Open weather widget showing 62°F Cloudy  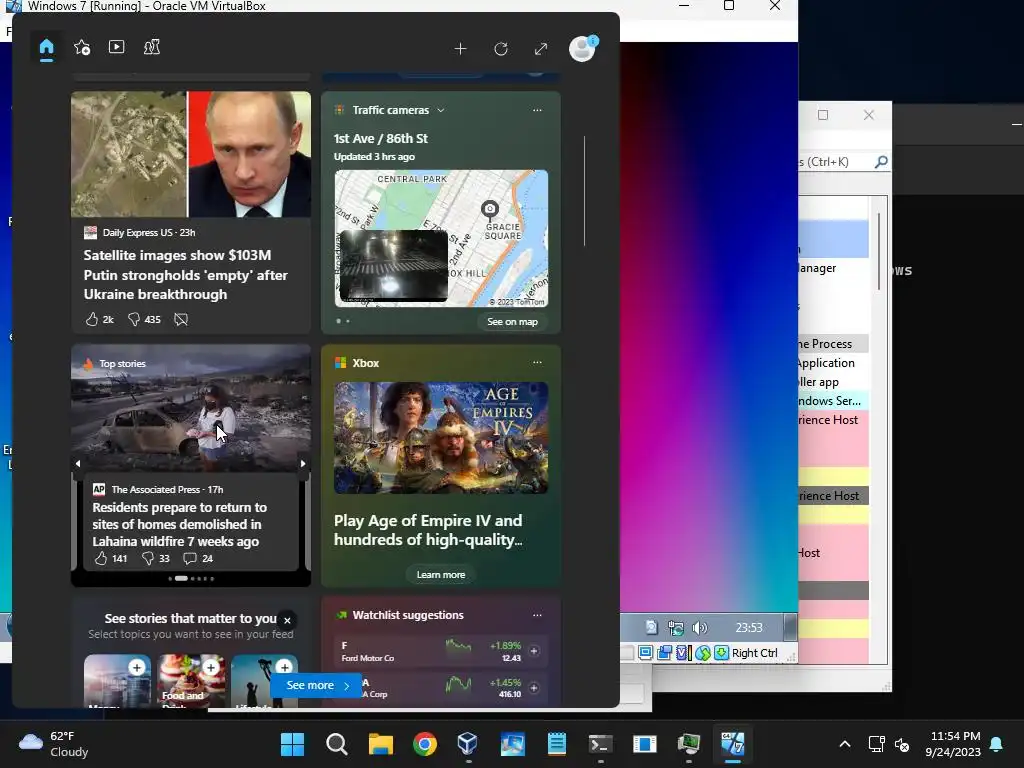tap(54, 744)
